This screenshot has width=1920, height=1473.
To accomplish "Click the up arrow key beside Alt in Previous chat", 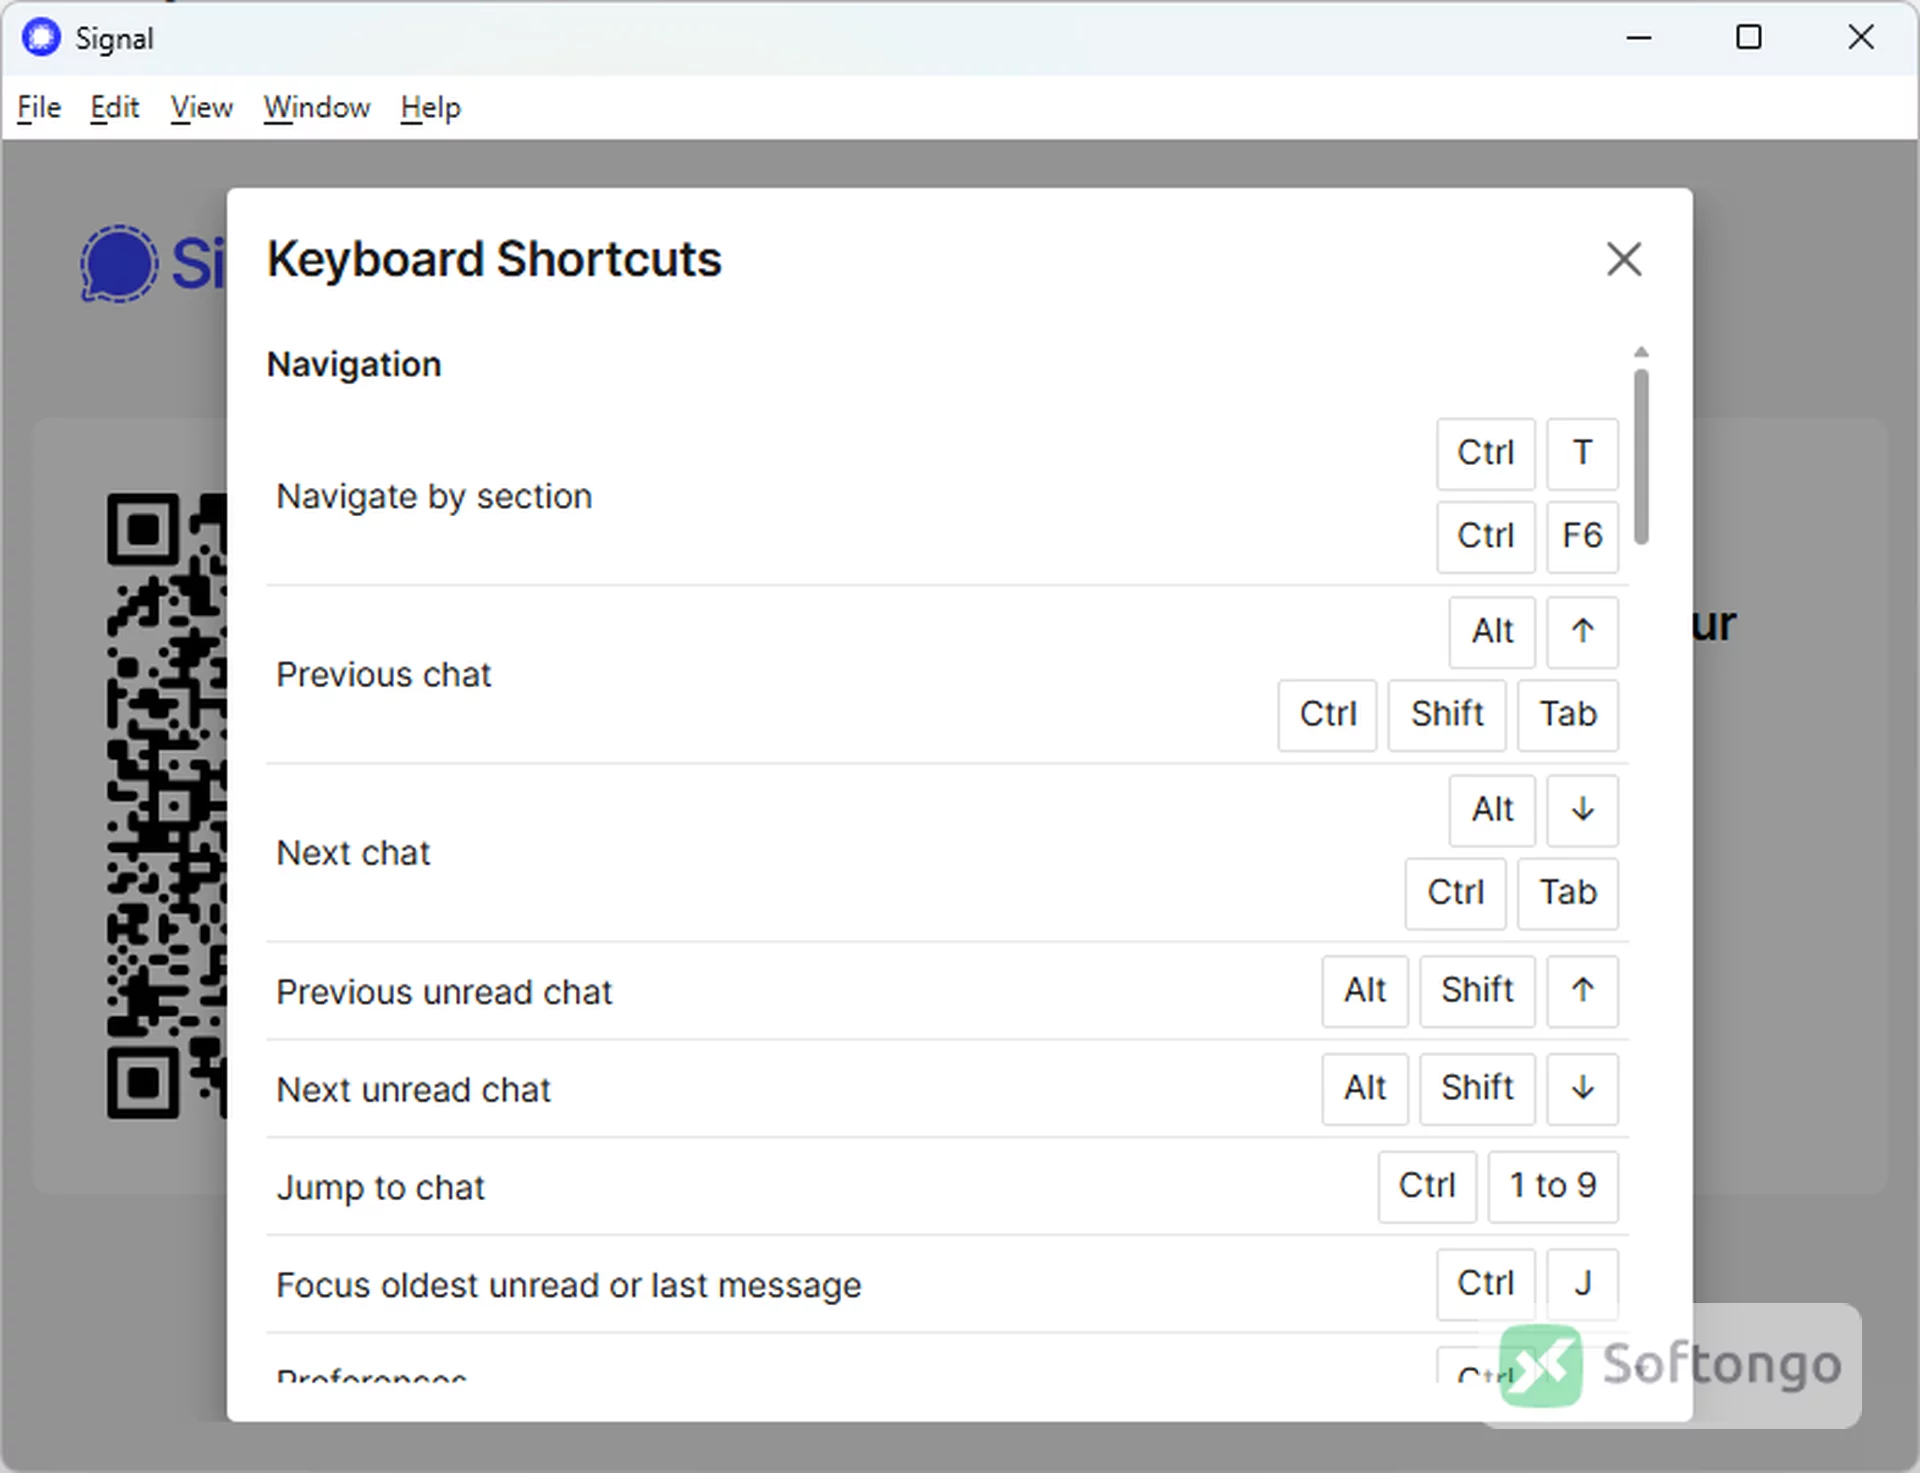I will click(1582, 631).
